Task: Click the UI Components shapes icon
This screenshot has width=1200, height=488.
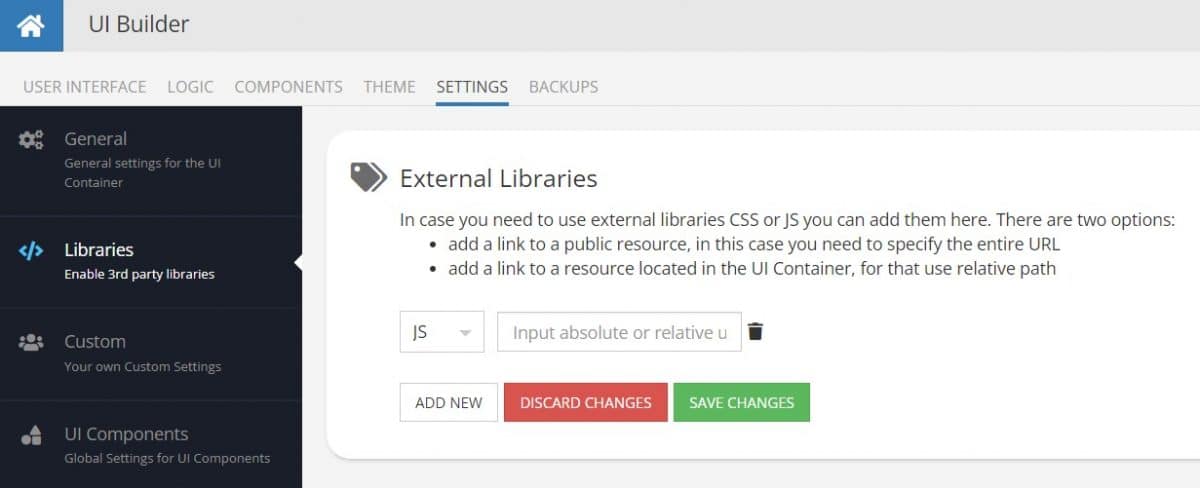Action: tap(31, 435)
